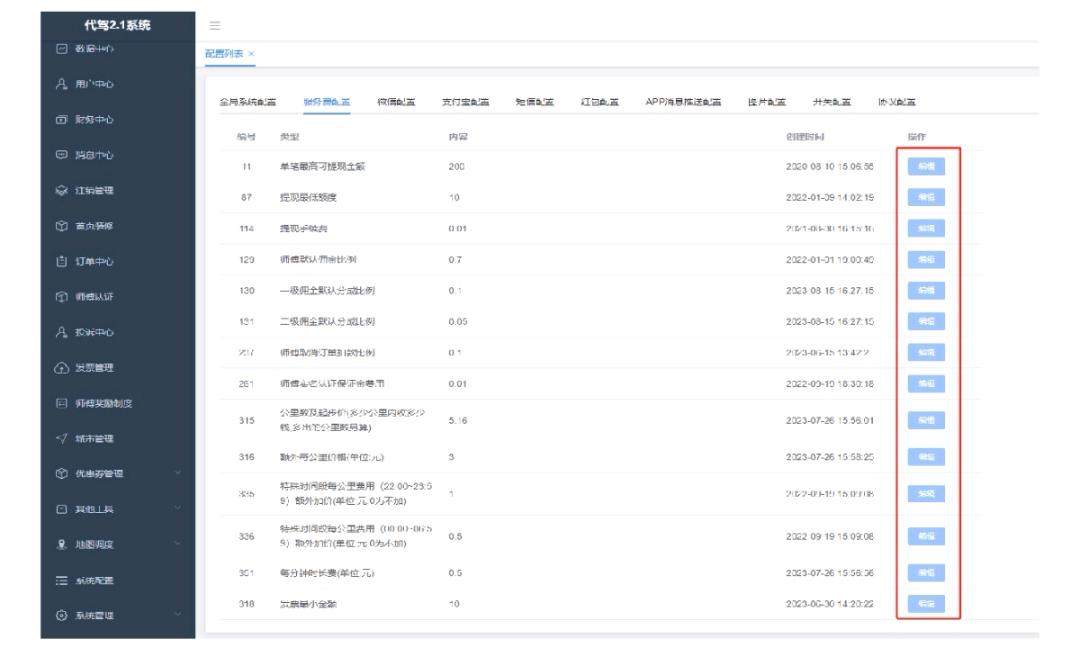Click edit button for row 129
The width and height of the screenshot is (1080, 657).
(925, 259)
